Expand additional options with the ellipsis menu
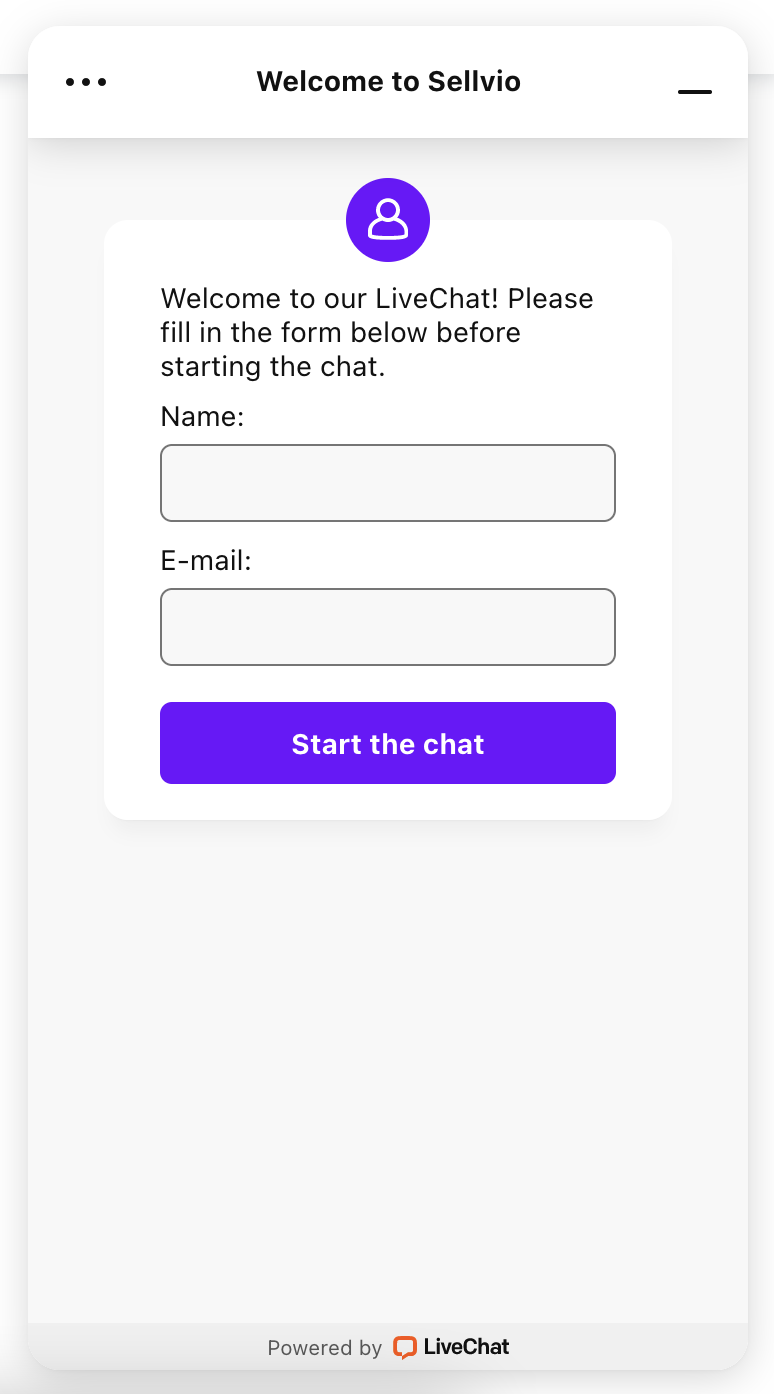 pyautogui.click(x=86, y=82)
